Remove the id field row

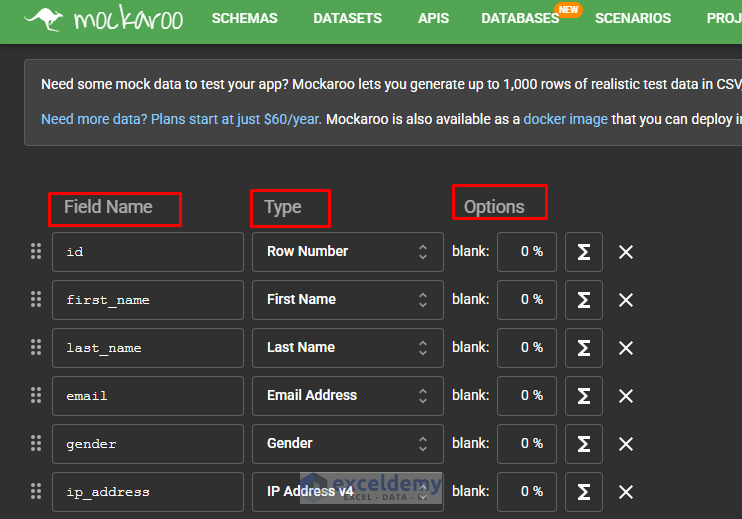pos(626,252)
